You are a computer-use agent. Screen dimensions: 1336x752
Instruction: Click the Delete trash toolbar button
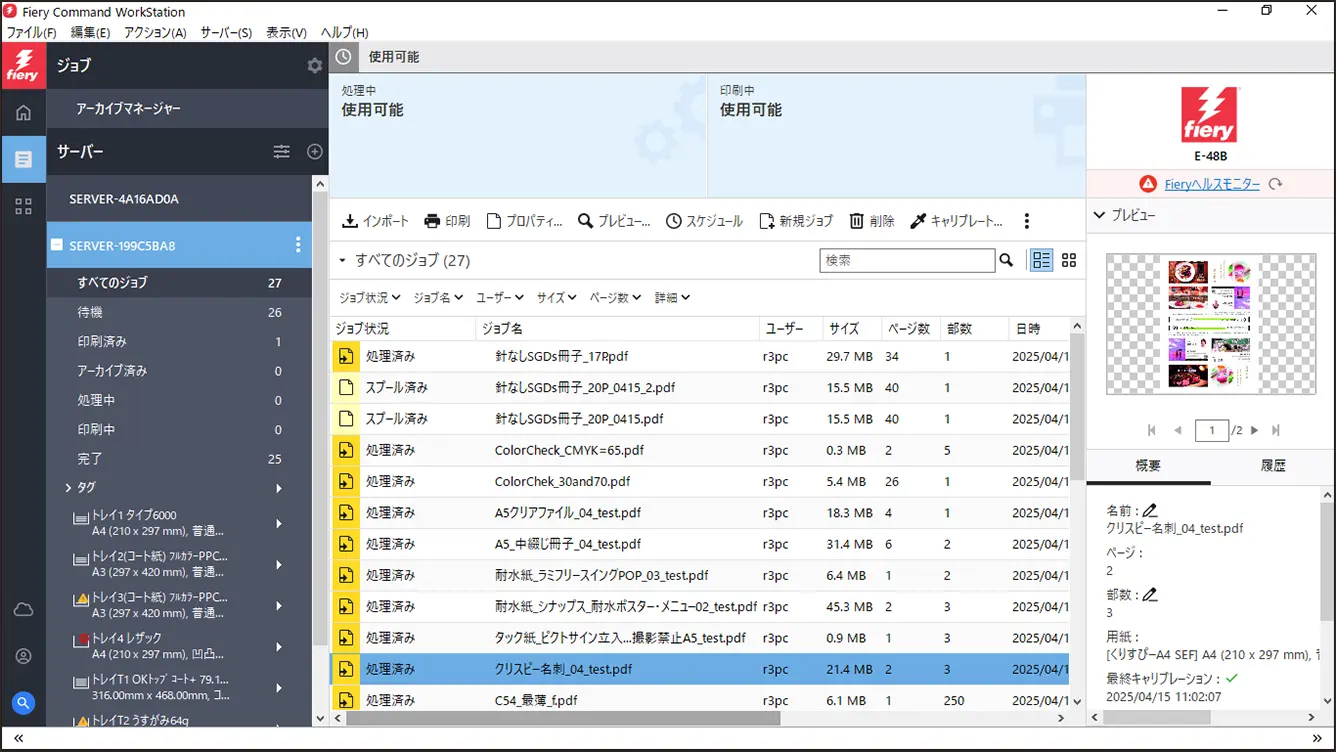click(x=872, y=221)
